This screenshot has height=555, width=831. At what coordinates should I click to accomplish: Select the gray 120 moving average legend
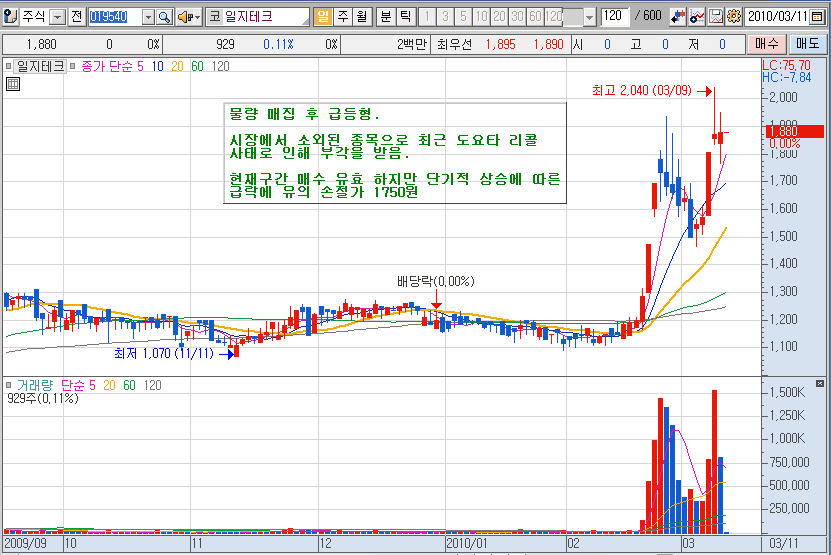click(220, 66)
